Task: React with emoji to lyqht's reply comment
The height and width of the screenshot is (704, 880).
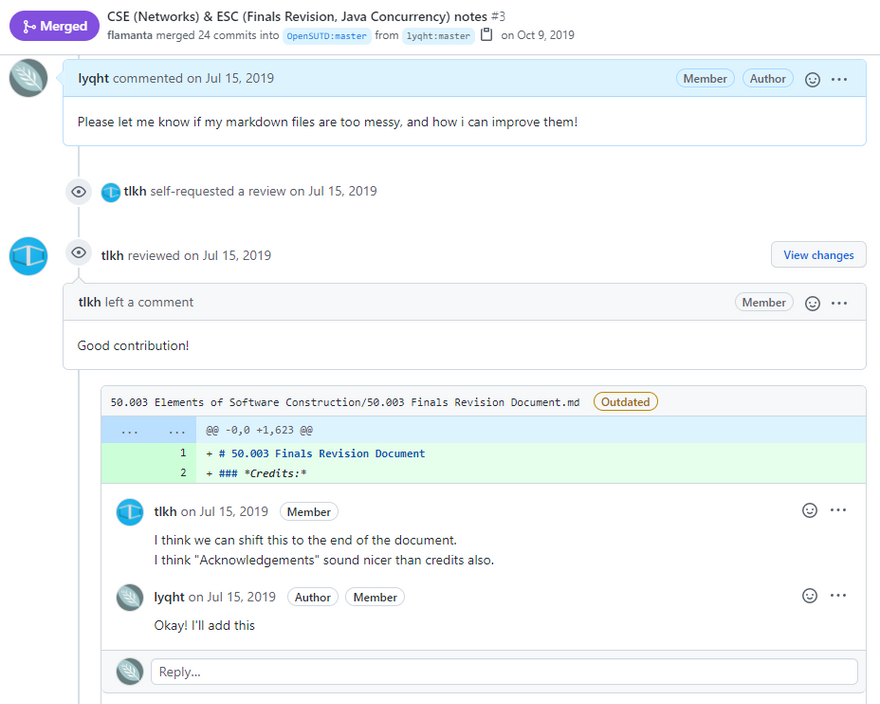Action: pyautogui.click(x=809, y=596)
